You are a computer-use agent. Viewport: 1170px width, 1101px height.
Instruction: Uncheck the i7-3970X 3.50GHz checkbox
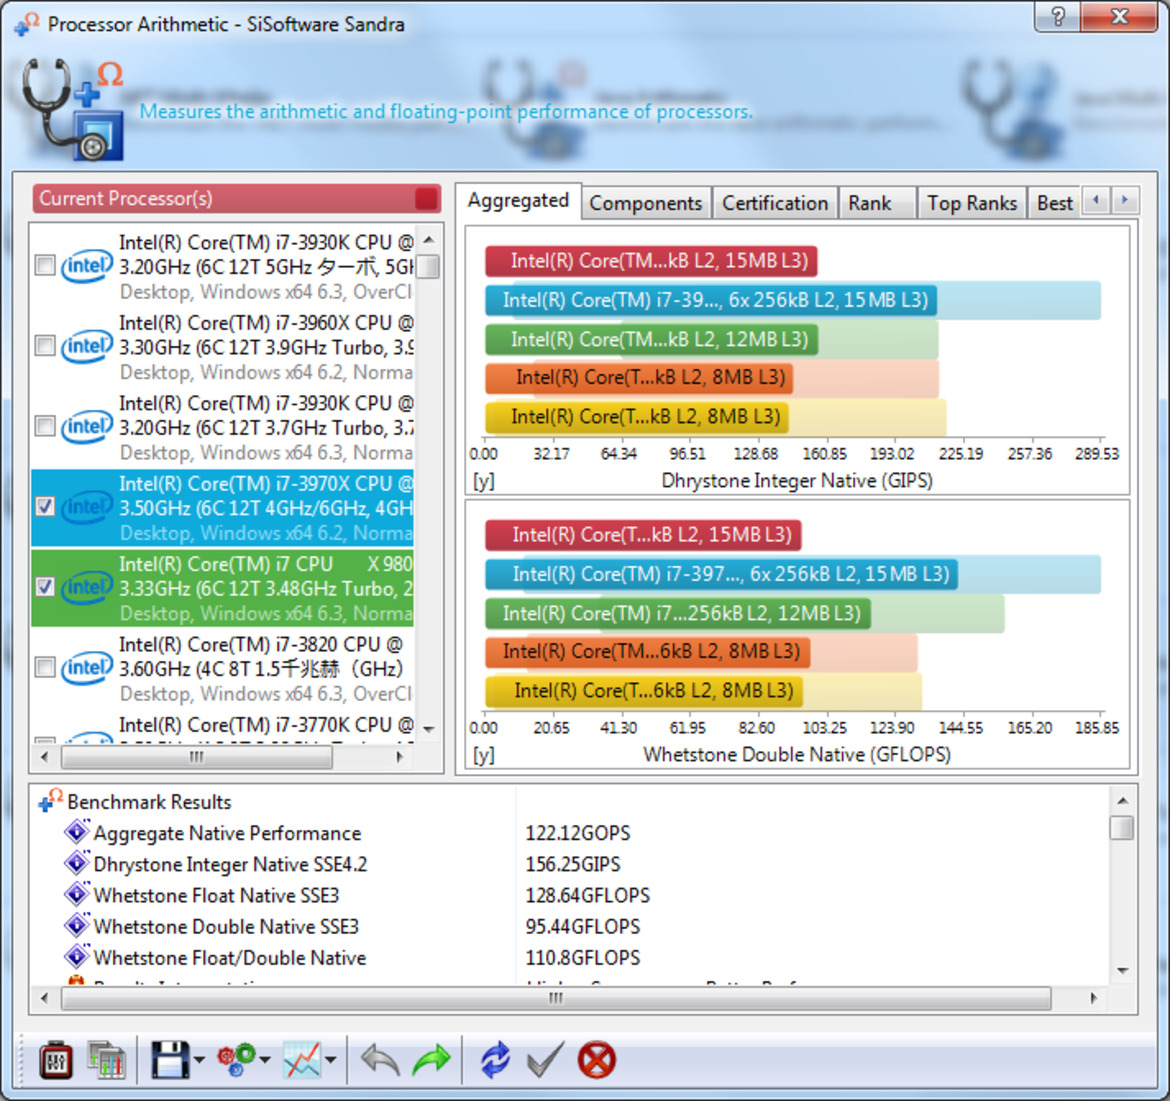pyautogui.click(x=46, y=507)
